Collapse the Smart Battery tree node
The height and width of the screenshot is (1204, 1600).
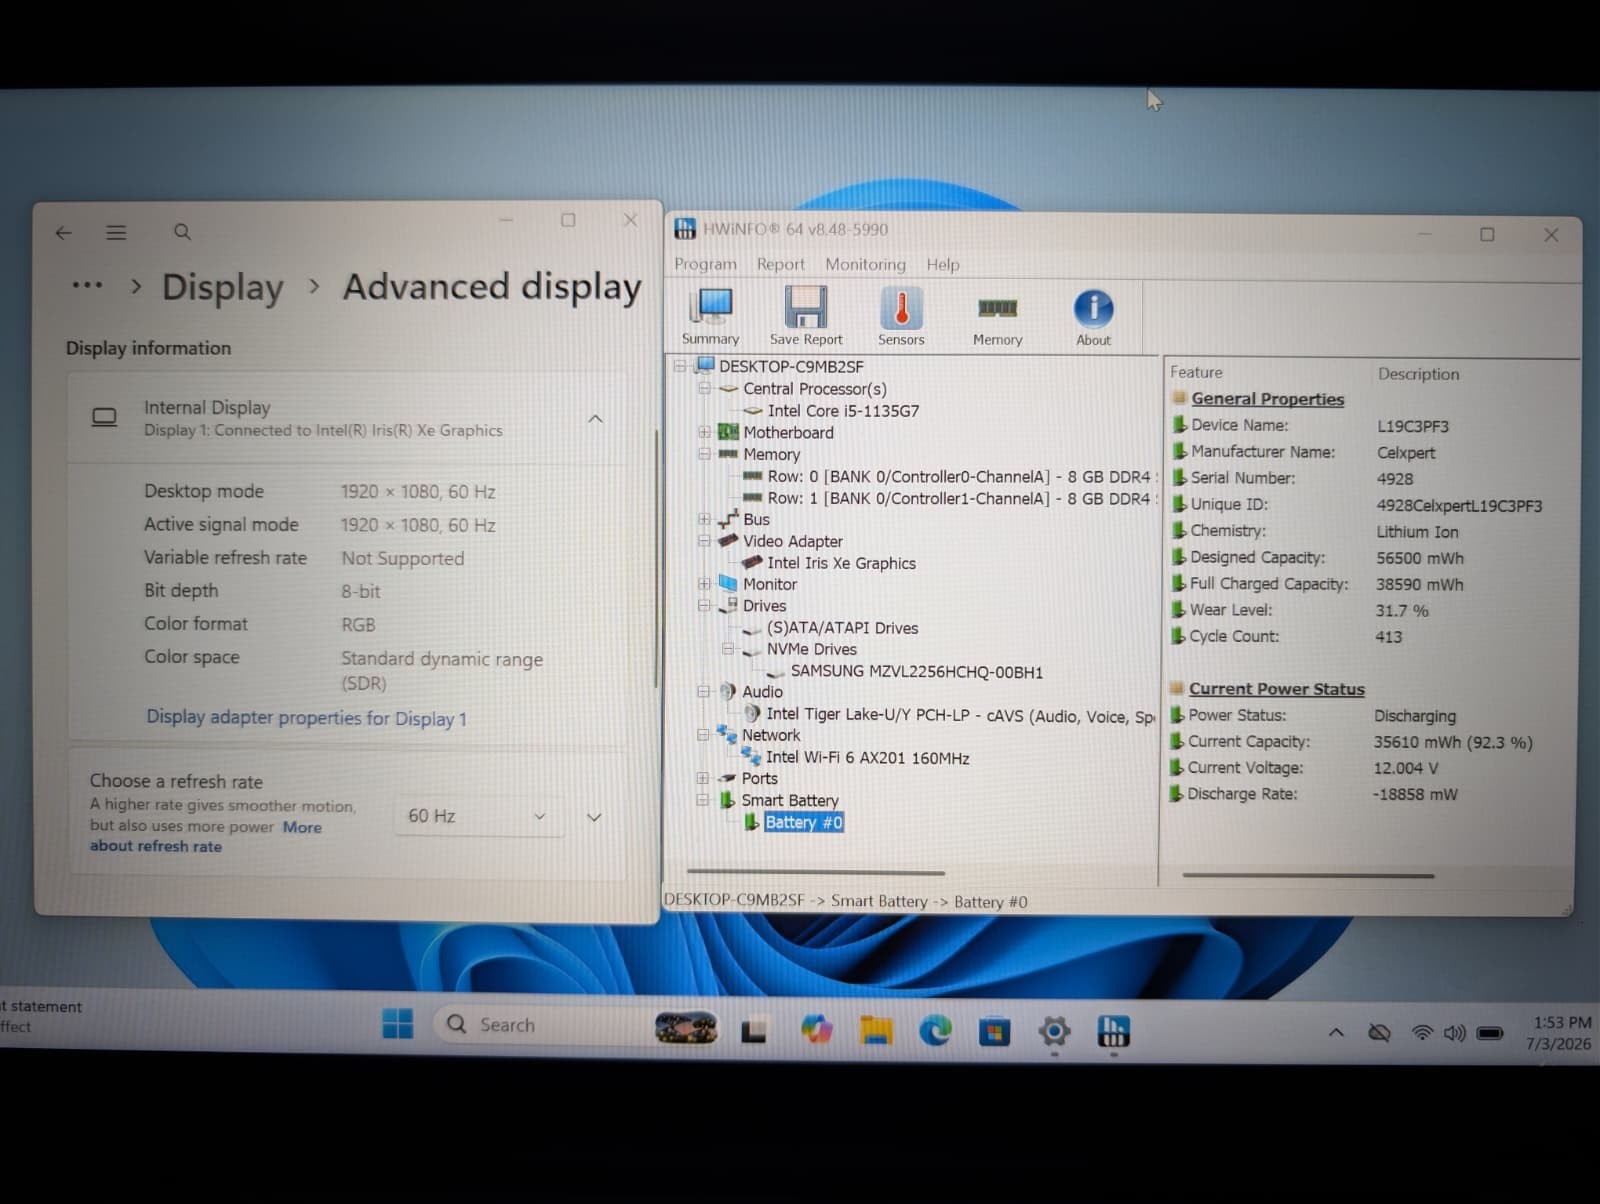[x=703, y=800]
